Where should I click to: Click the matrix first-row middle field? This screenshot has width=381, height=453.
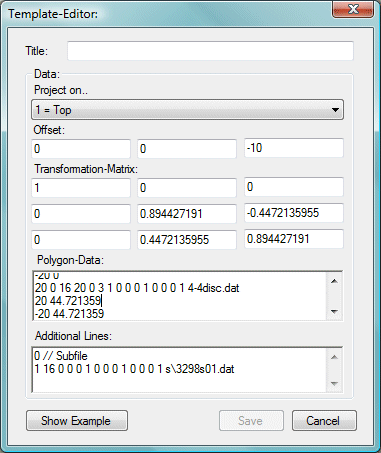coord(187,188)
